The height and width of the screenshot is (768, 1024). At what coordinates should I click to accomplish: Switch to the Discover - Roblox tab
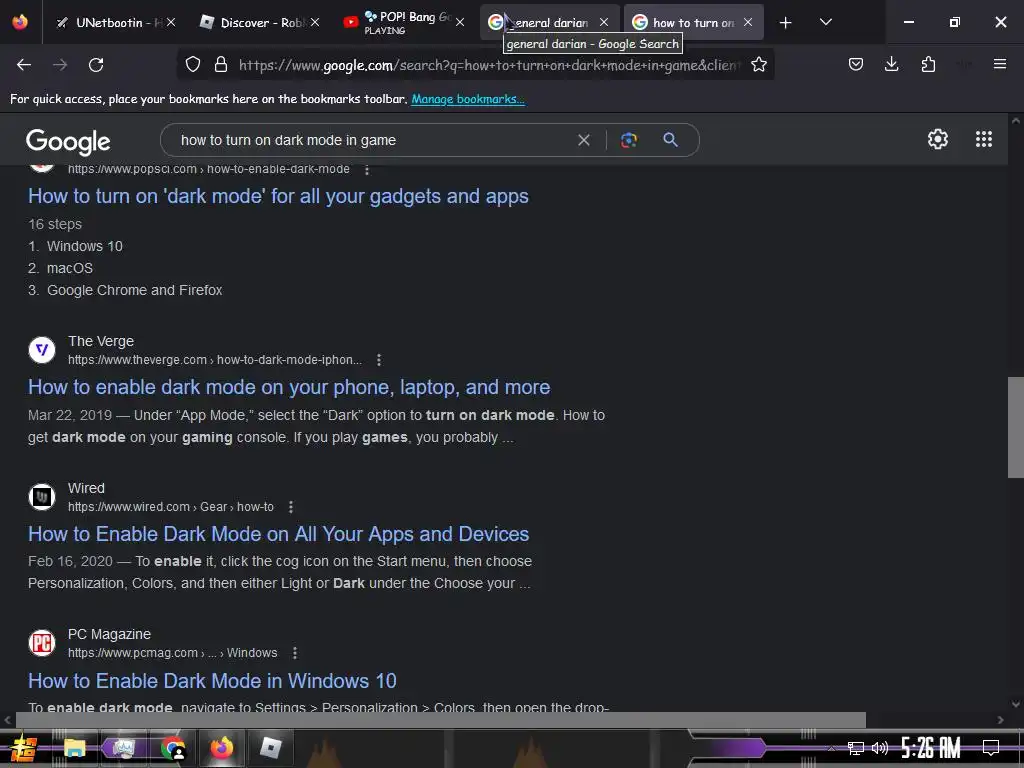tap(261, 22)
